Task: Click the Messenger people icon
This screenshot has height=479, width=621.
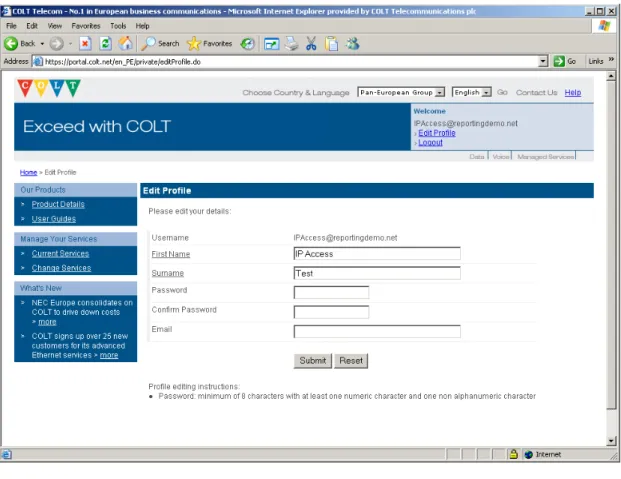Action: 352,44
